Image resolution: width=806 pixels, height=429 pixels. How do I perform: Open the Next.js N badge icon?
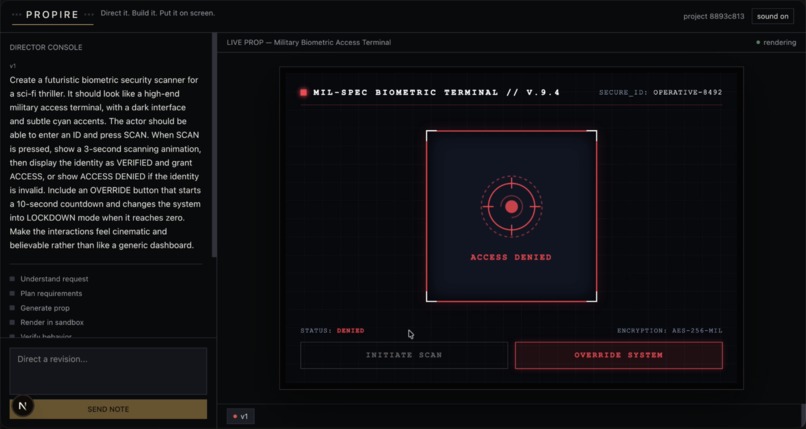22,406
